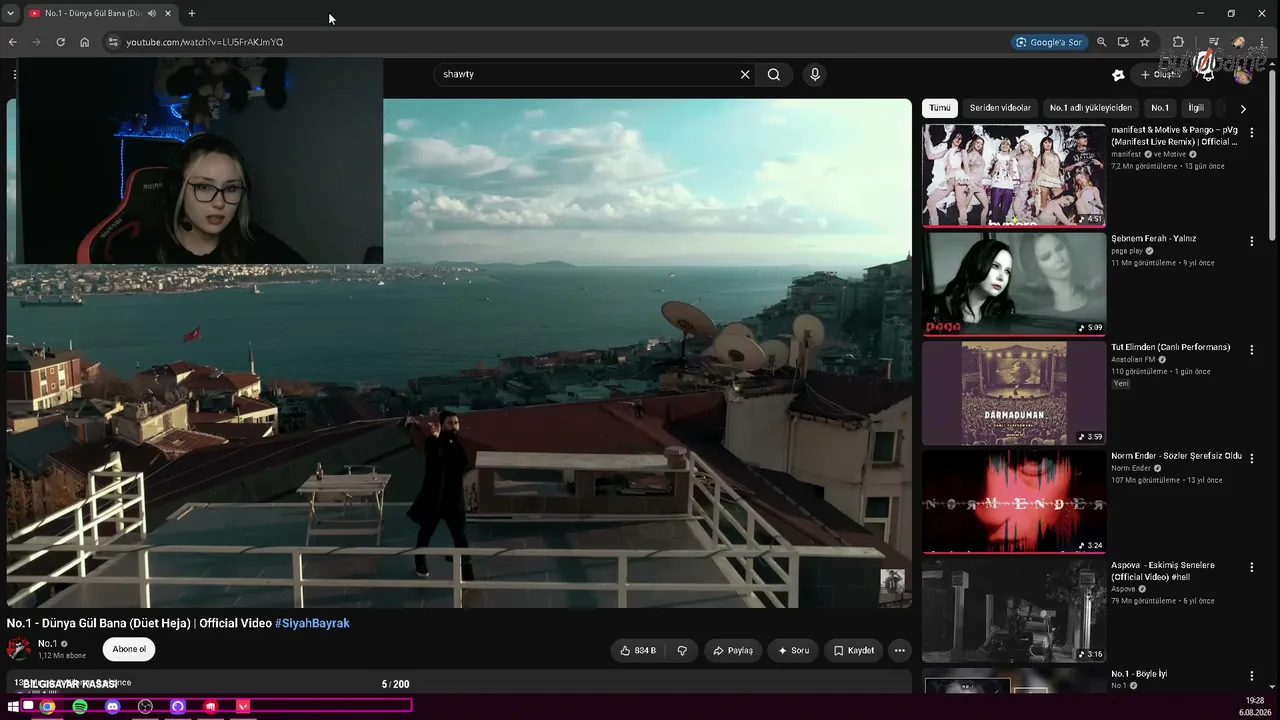Open the No.1 channel name link

[x=47, y=644]
